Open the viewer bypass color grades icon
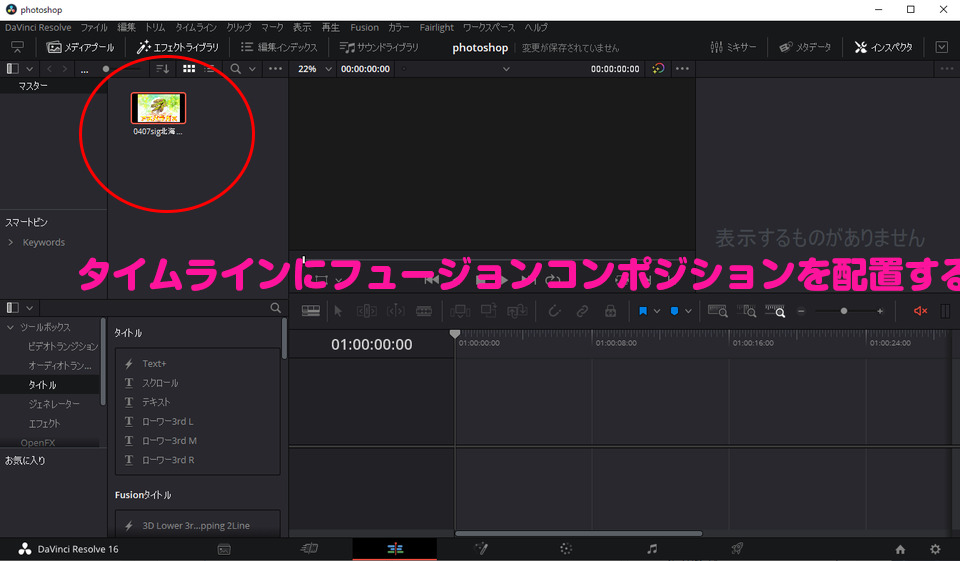Viewport: 960px width, 561px height. [x=658, y=69]
